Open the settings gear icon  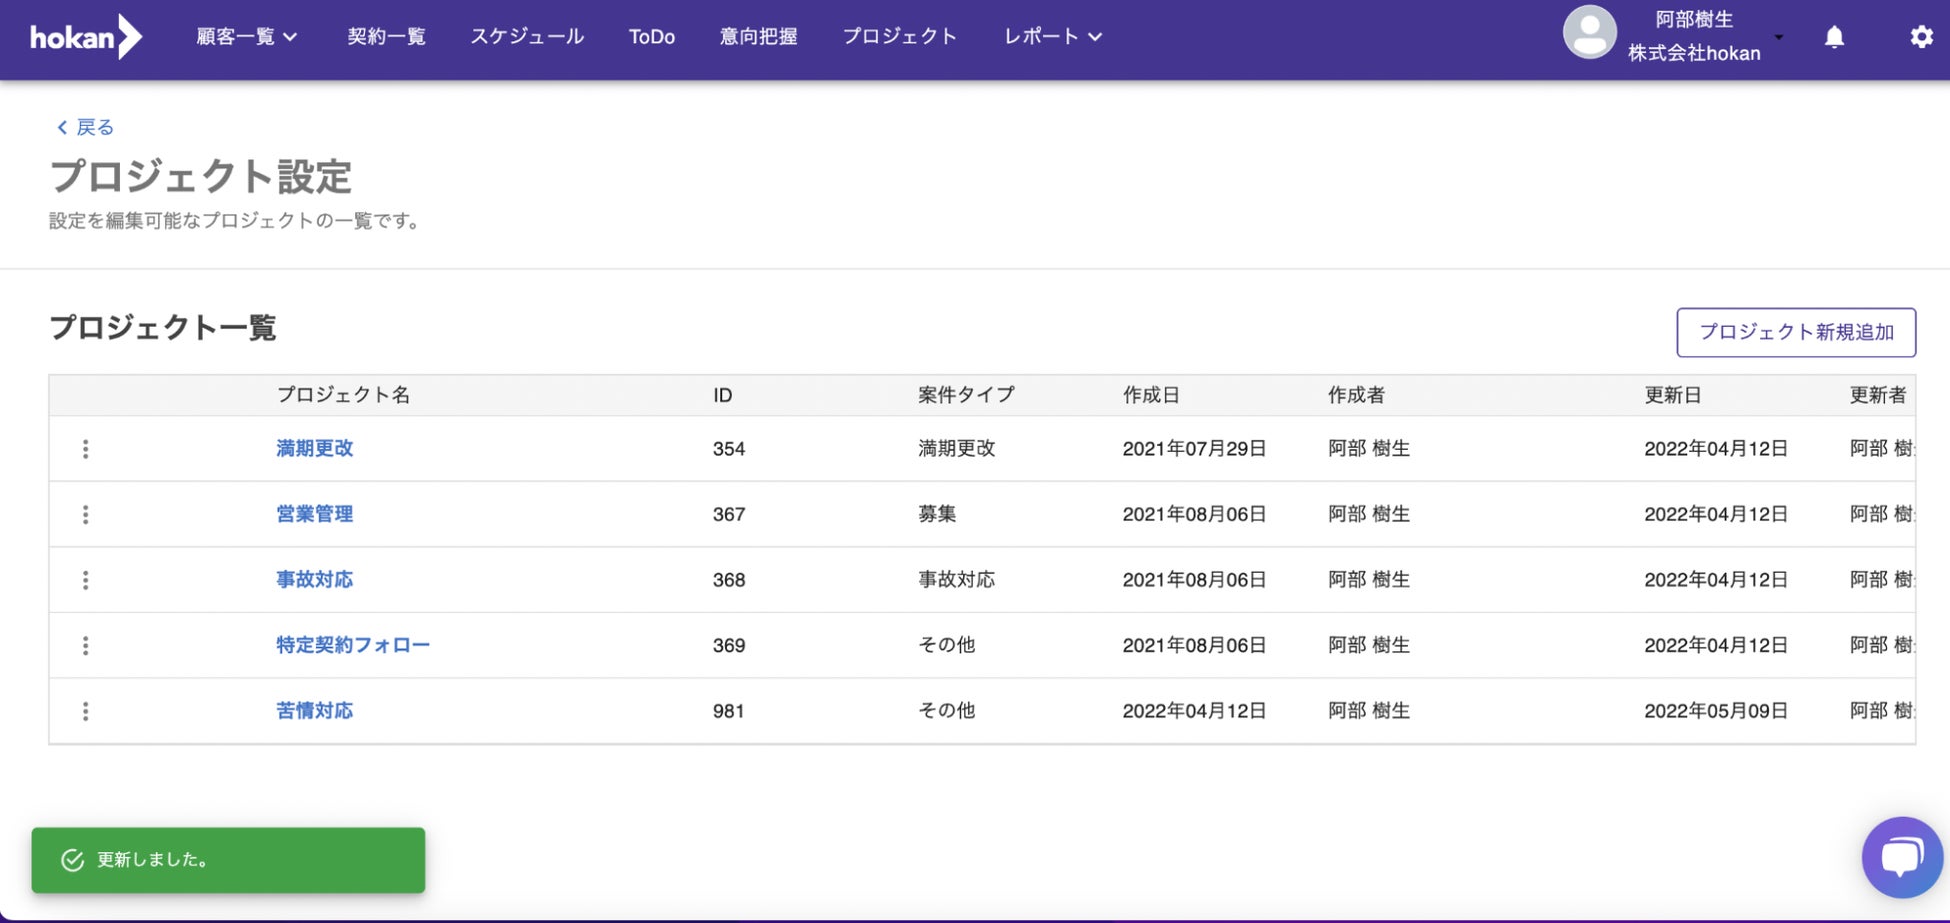(x=1921, y=38)
